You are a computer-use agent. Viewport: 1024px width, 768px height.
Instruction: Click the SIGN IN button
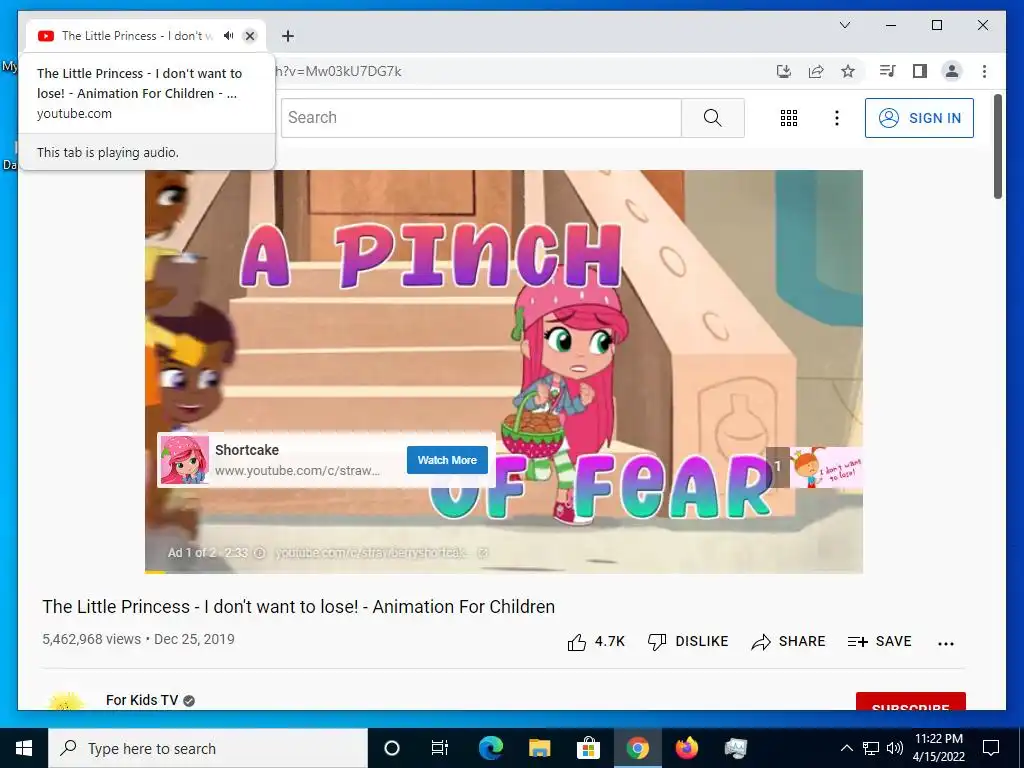coord(919,118)
